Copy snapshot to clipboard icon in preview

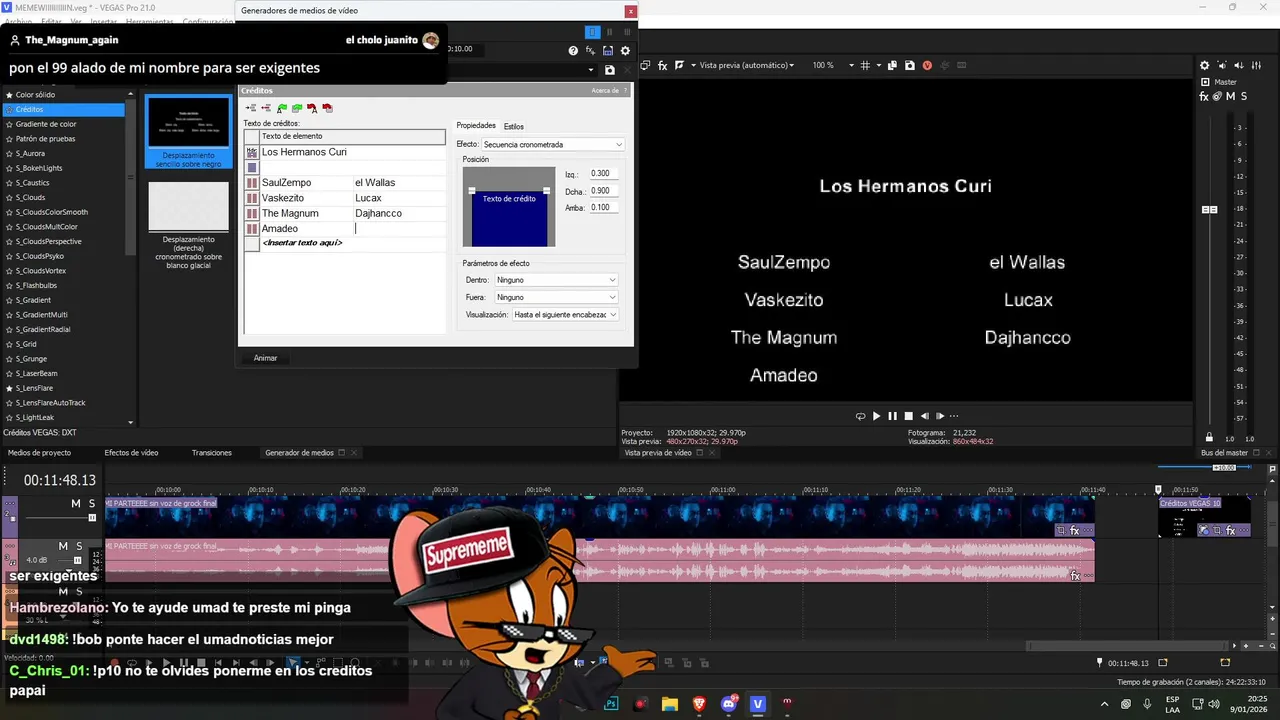(x=893, y=65)
